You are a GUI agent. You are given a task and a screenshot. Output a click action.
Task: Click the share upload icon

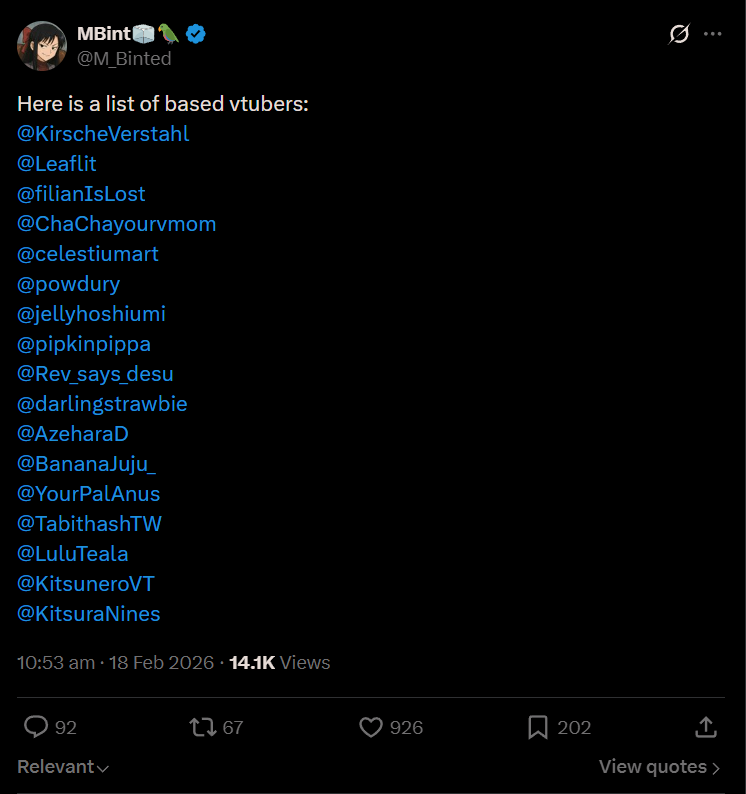[x=705, y=727]
